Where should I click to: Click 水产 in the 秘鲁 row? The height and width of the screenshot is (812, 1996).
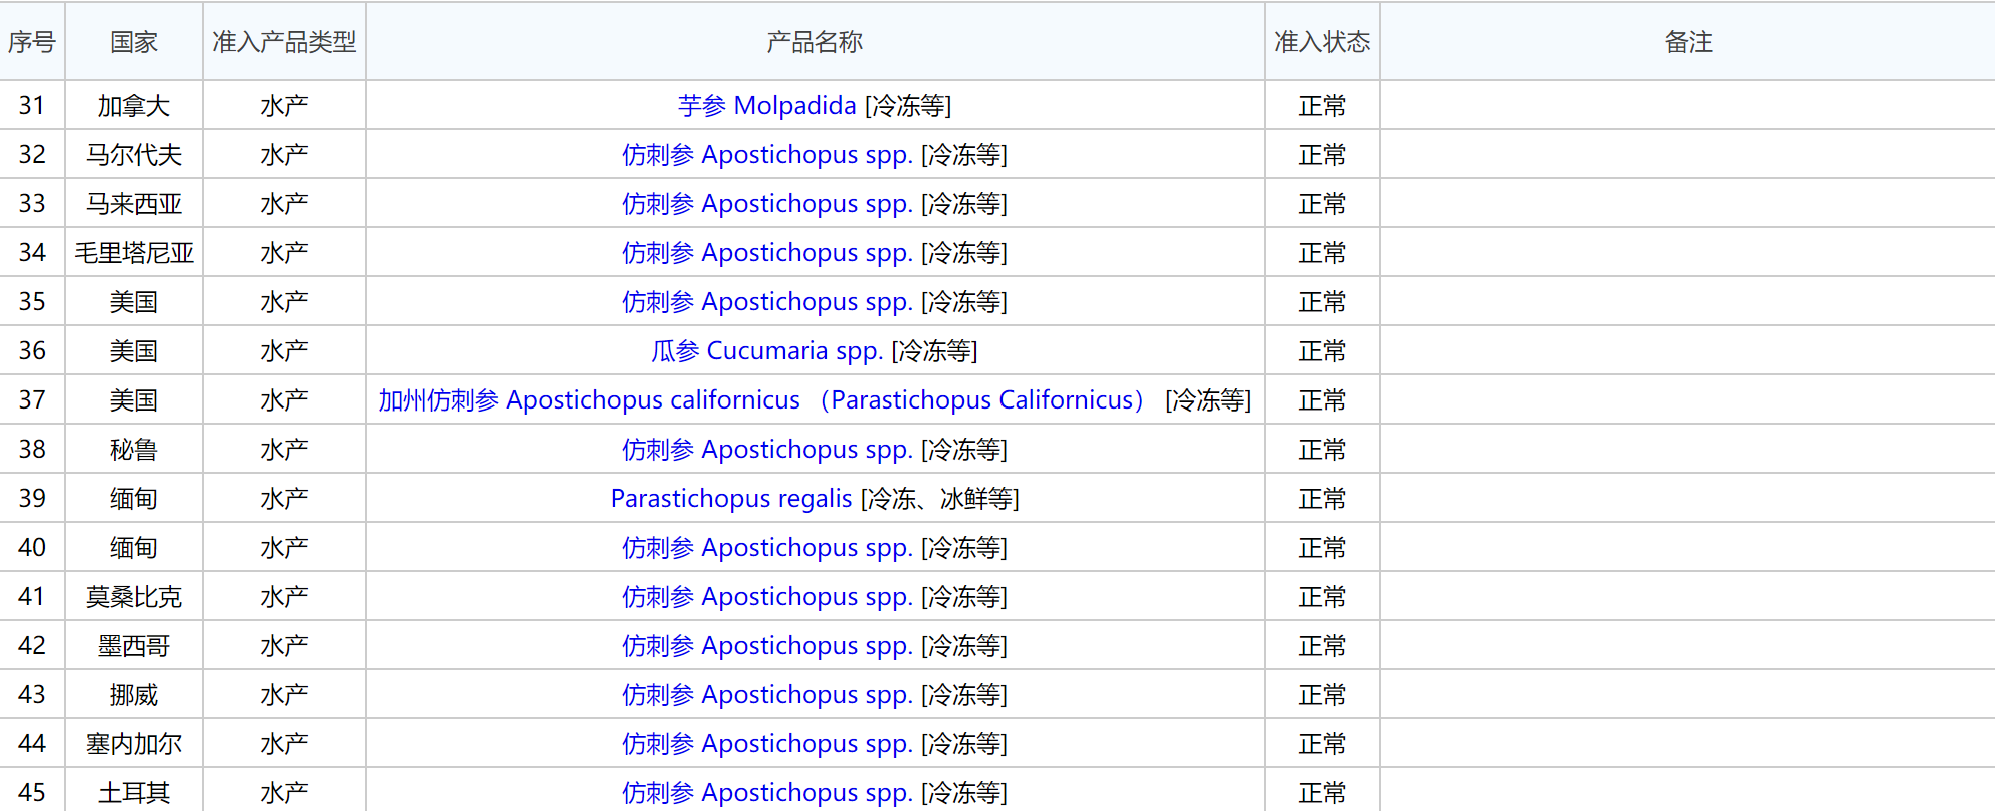pyautogui.click(x=284, y=449)
